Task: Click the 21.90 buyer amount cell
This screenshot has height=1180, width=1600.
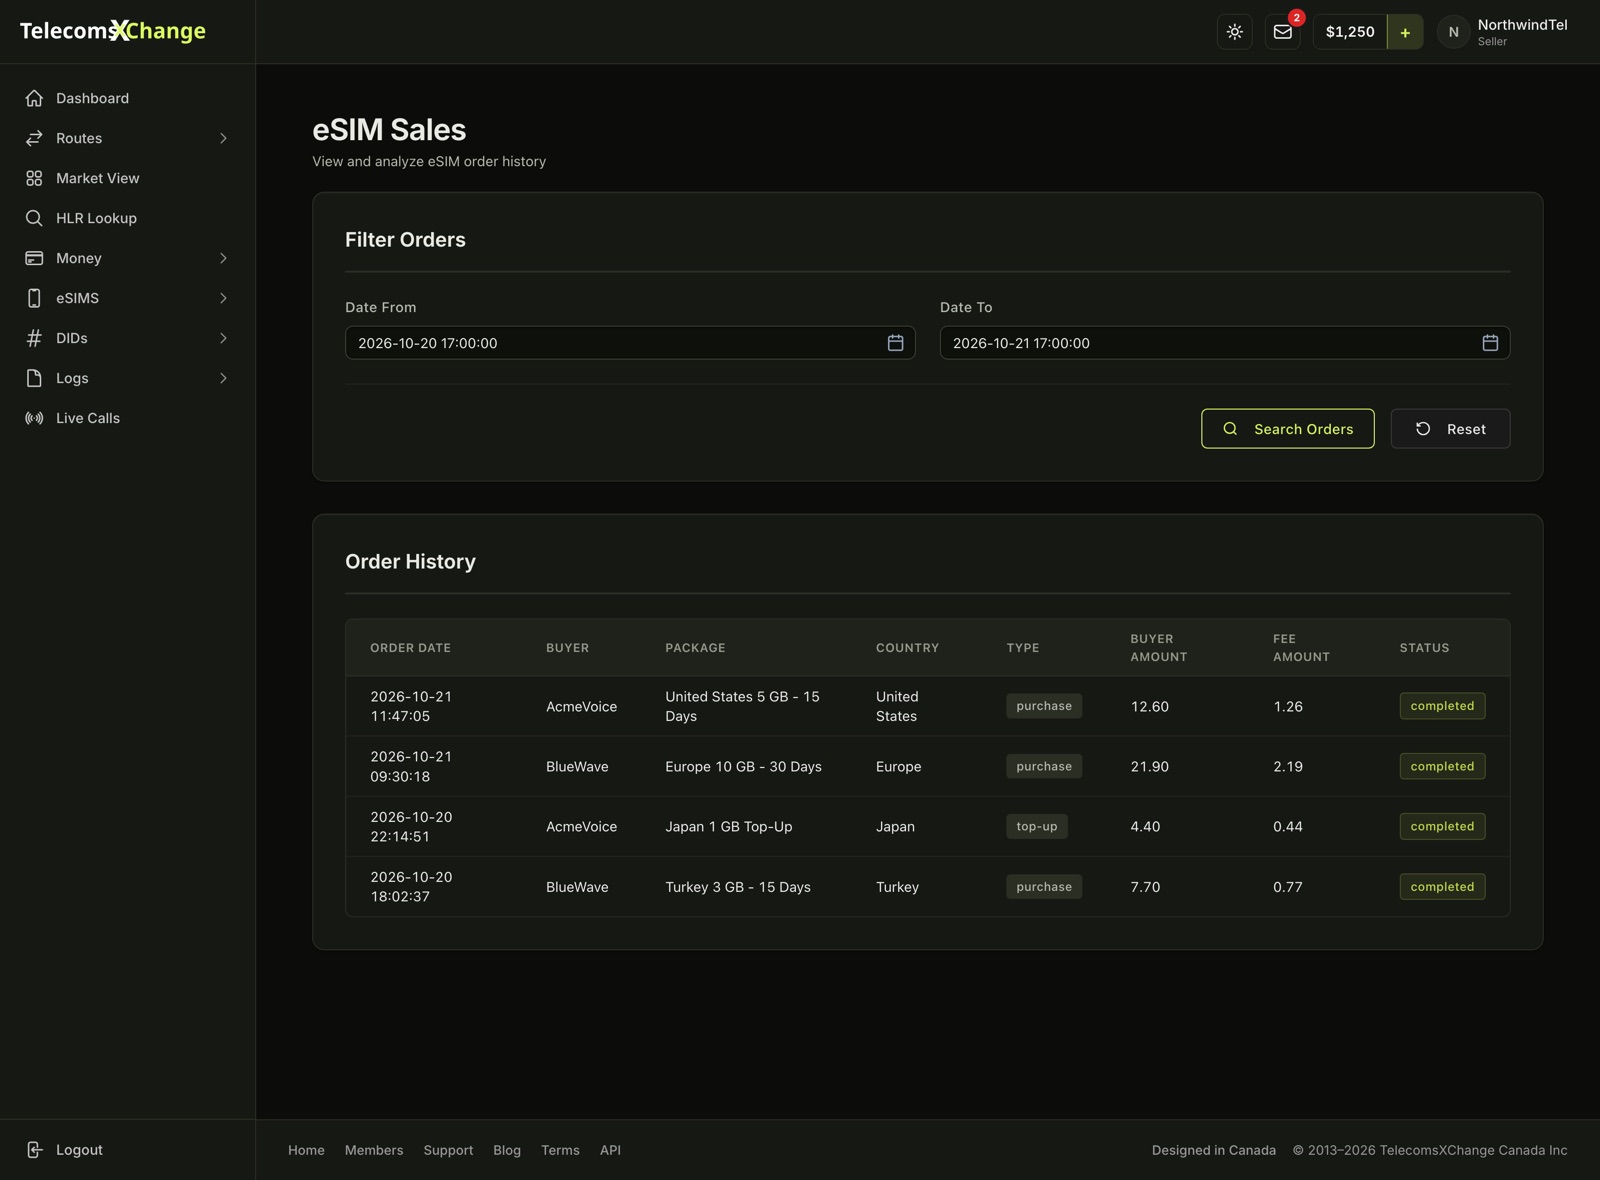Action: 1150,767
